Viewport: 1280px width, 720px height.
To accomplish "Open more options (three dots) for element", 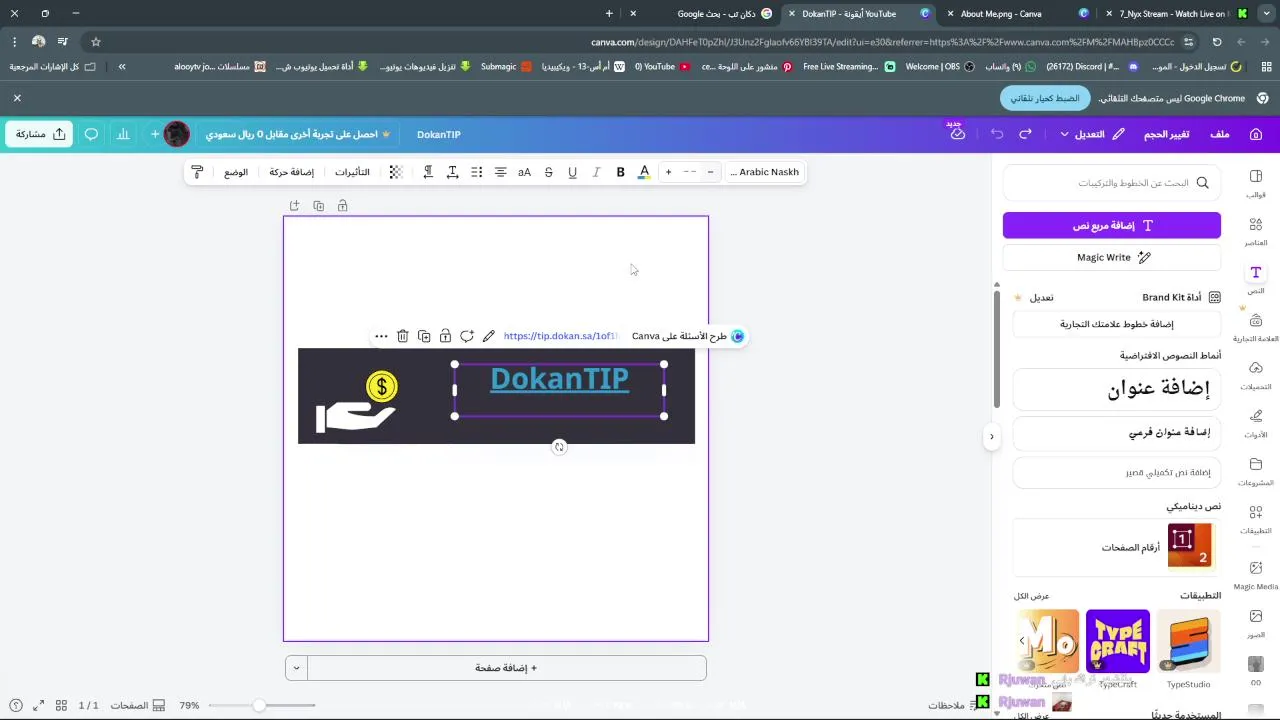I will (x=381, y=336).
